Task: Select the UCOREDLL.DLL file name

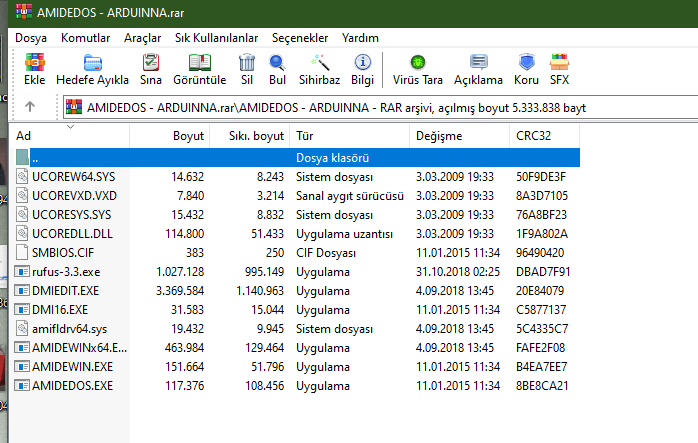Action: coord(72,234)
